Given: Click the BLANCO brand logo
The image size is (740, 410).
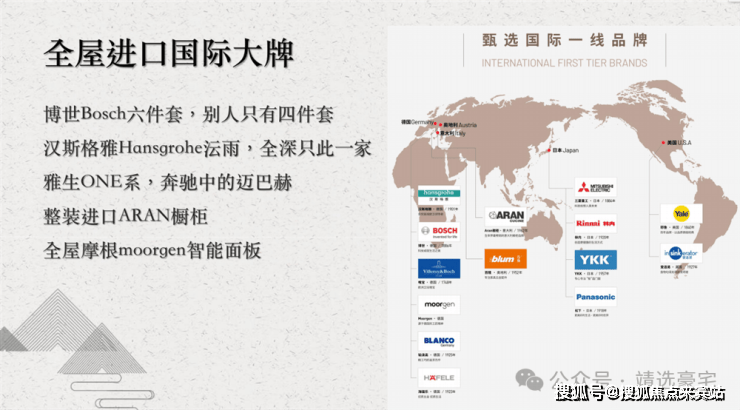Looking at the screenshot, I should tap(439, 341).
